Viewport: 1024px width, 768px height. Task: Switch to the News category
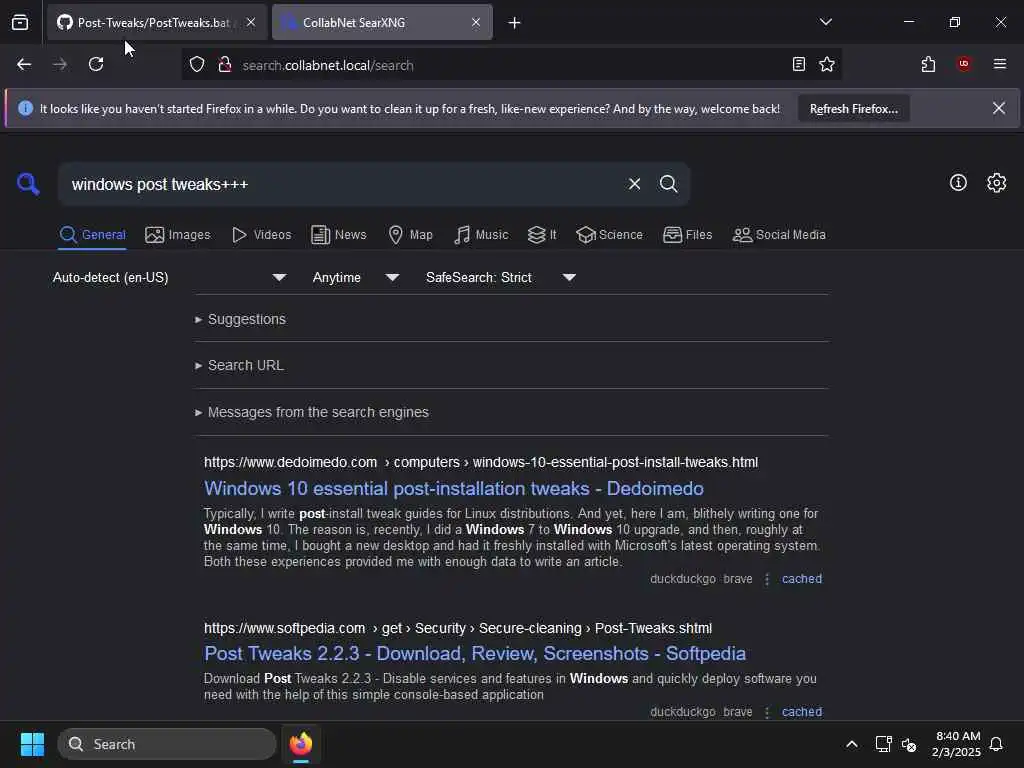(x=338, y=234)
